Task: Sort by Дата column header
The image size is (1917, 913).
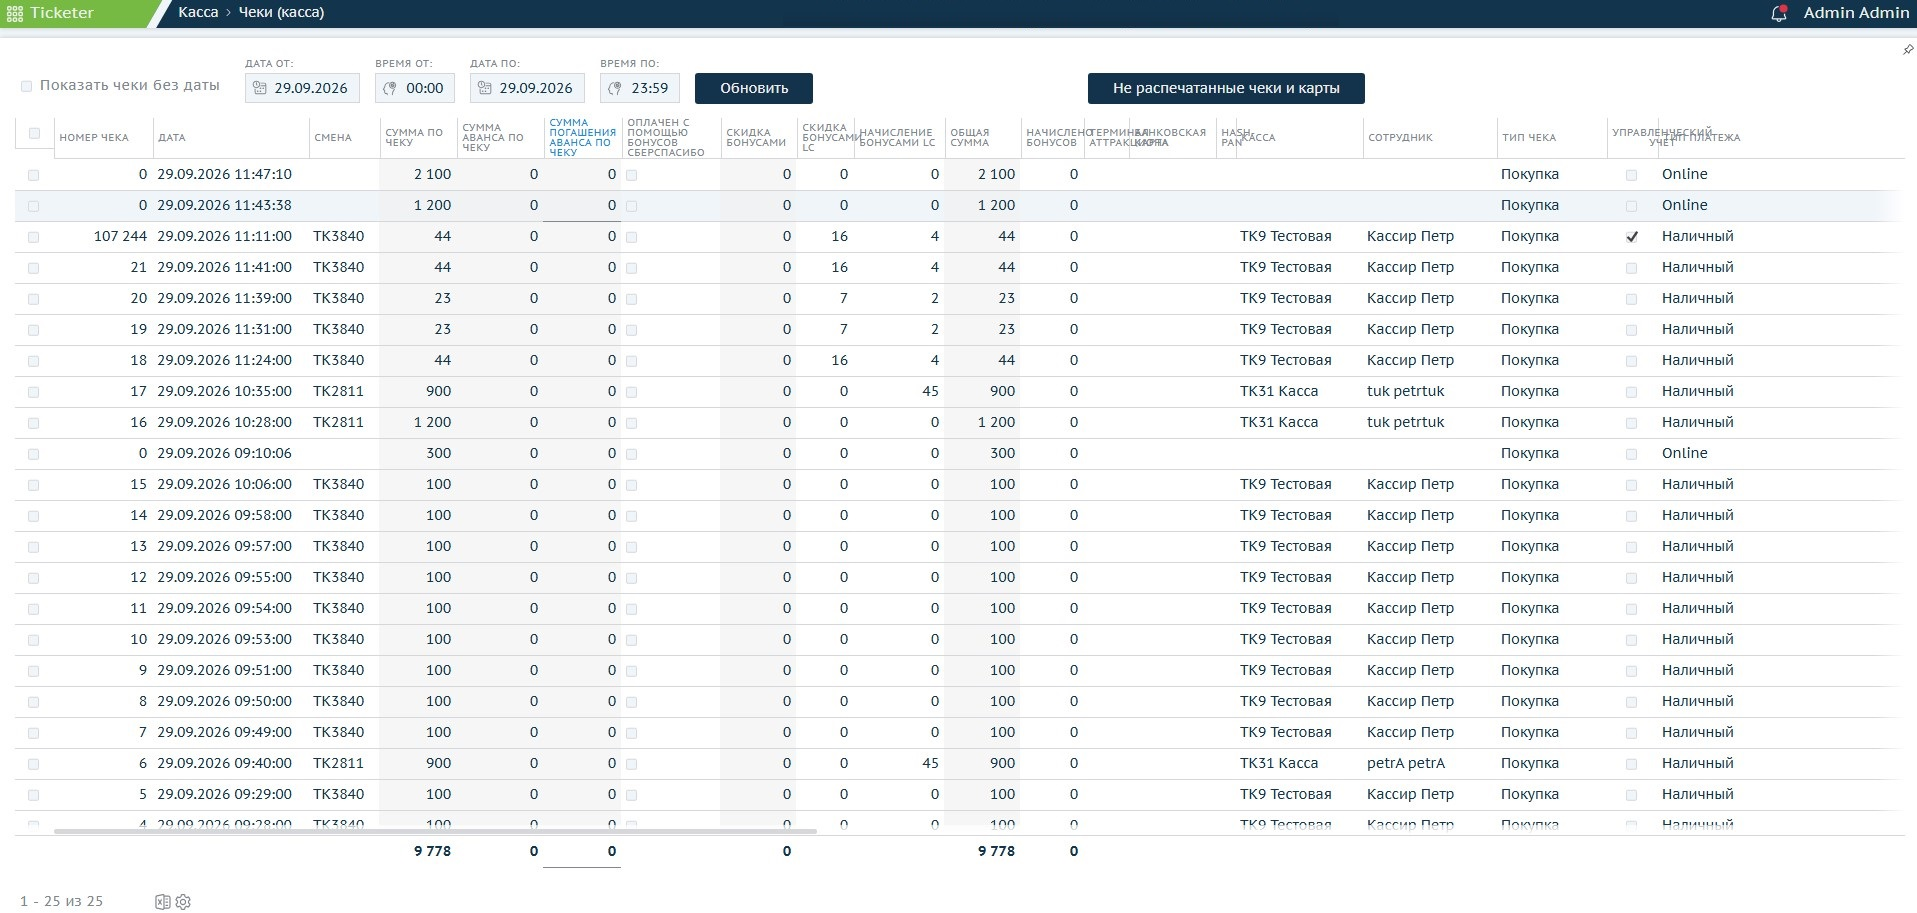Action: click(171, 138)
